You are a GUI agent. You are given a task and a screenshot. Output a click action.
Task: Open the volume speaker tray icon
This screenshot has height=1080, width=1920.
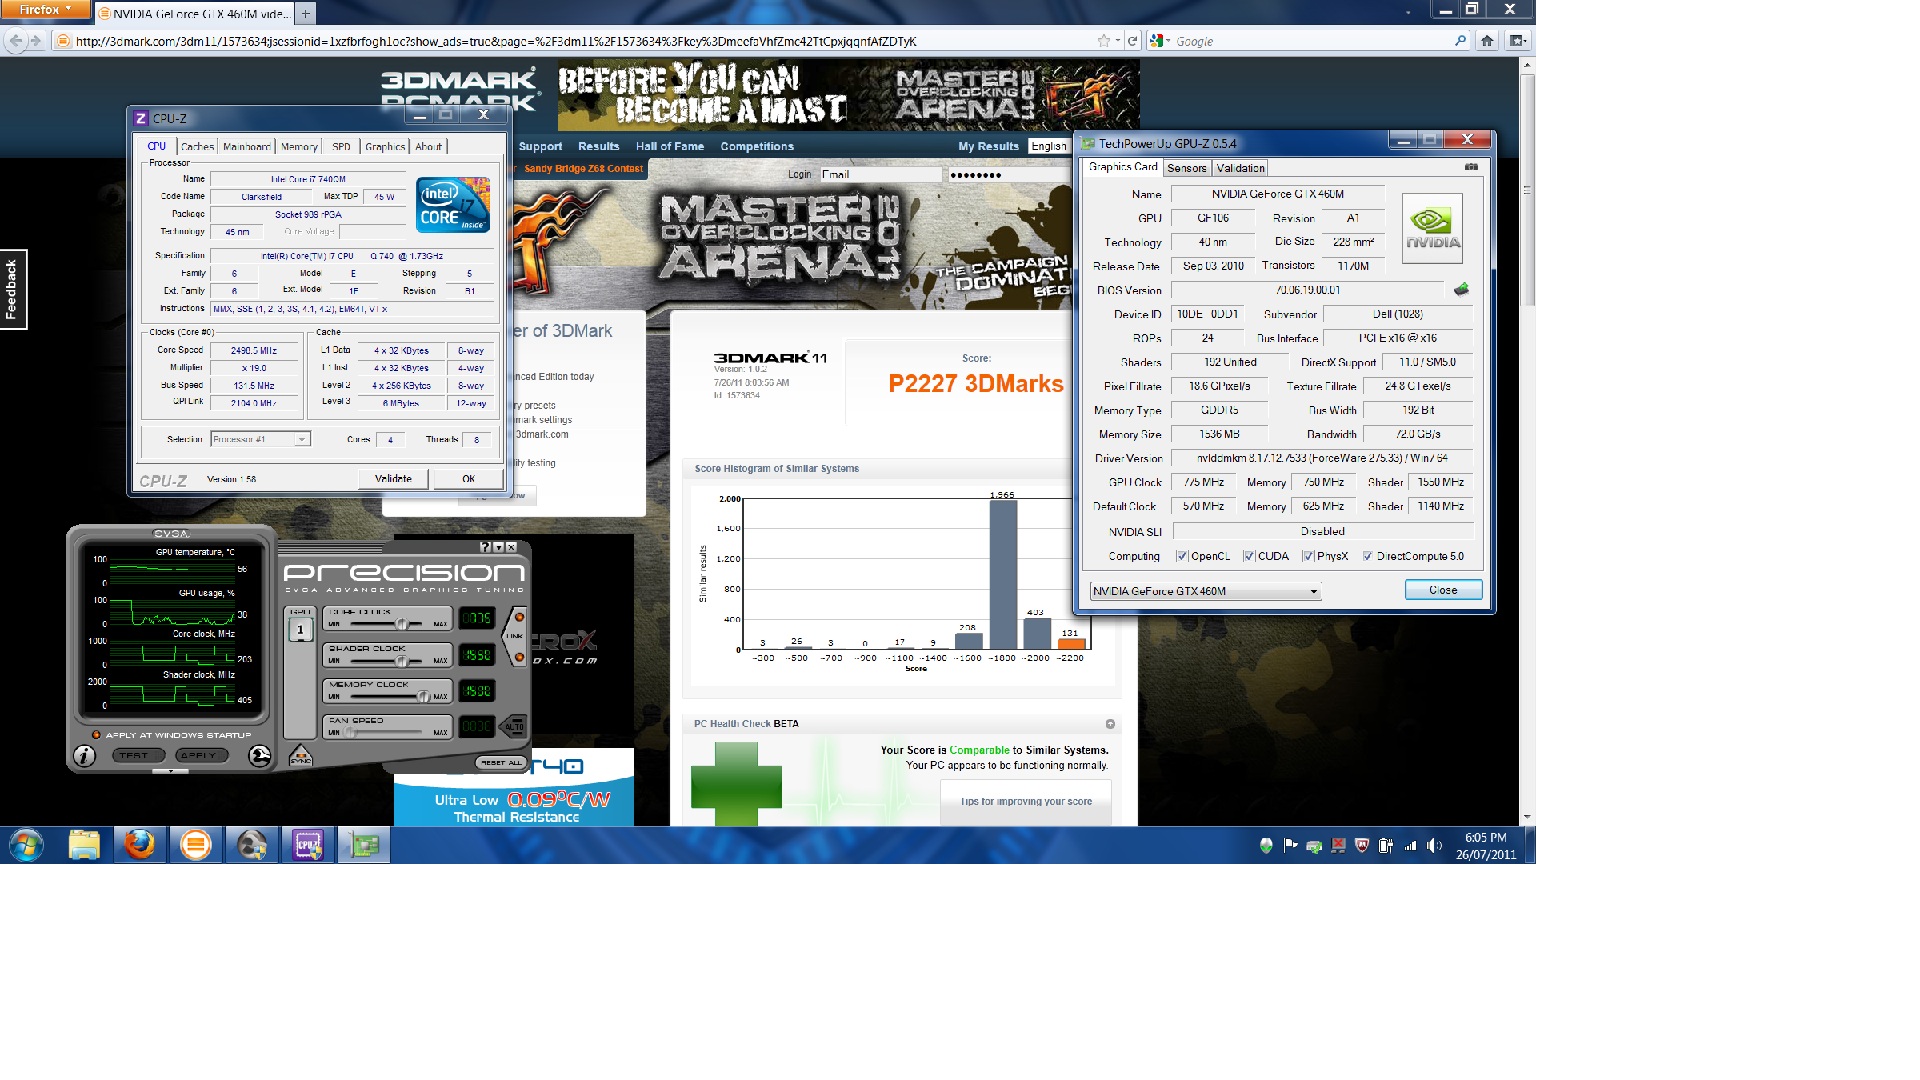(x=1434, y=846)
